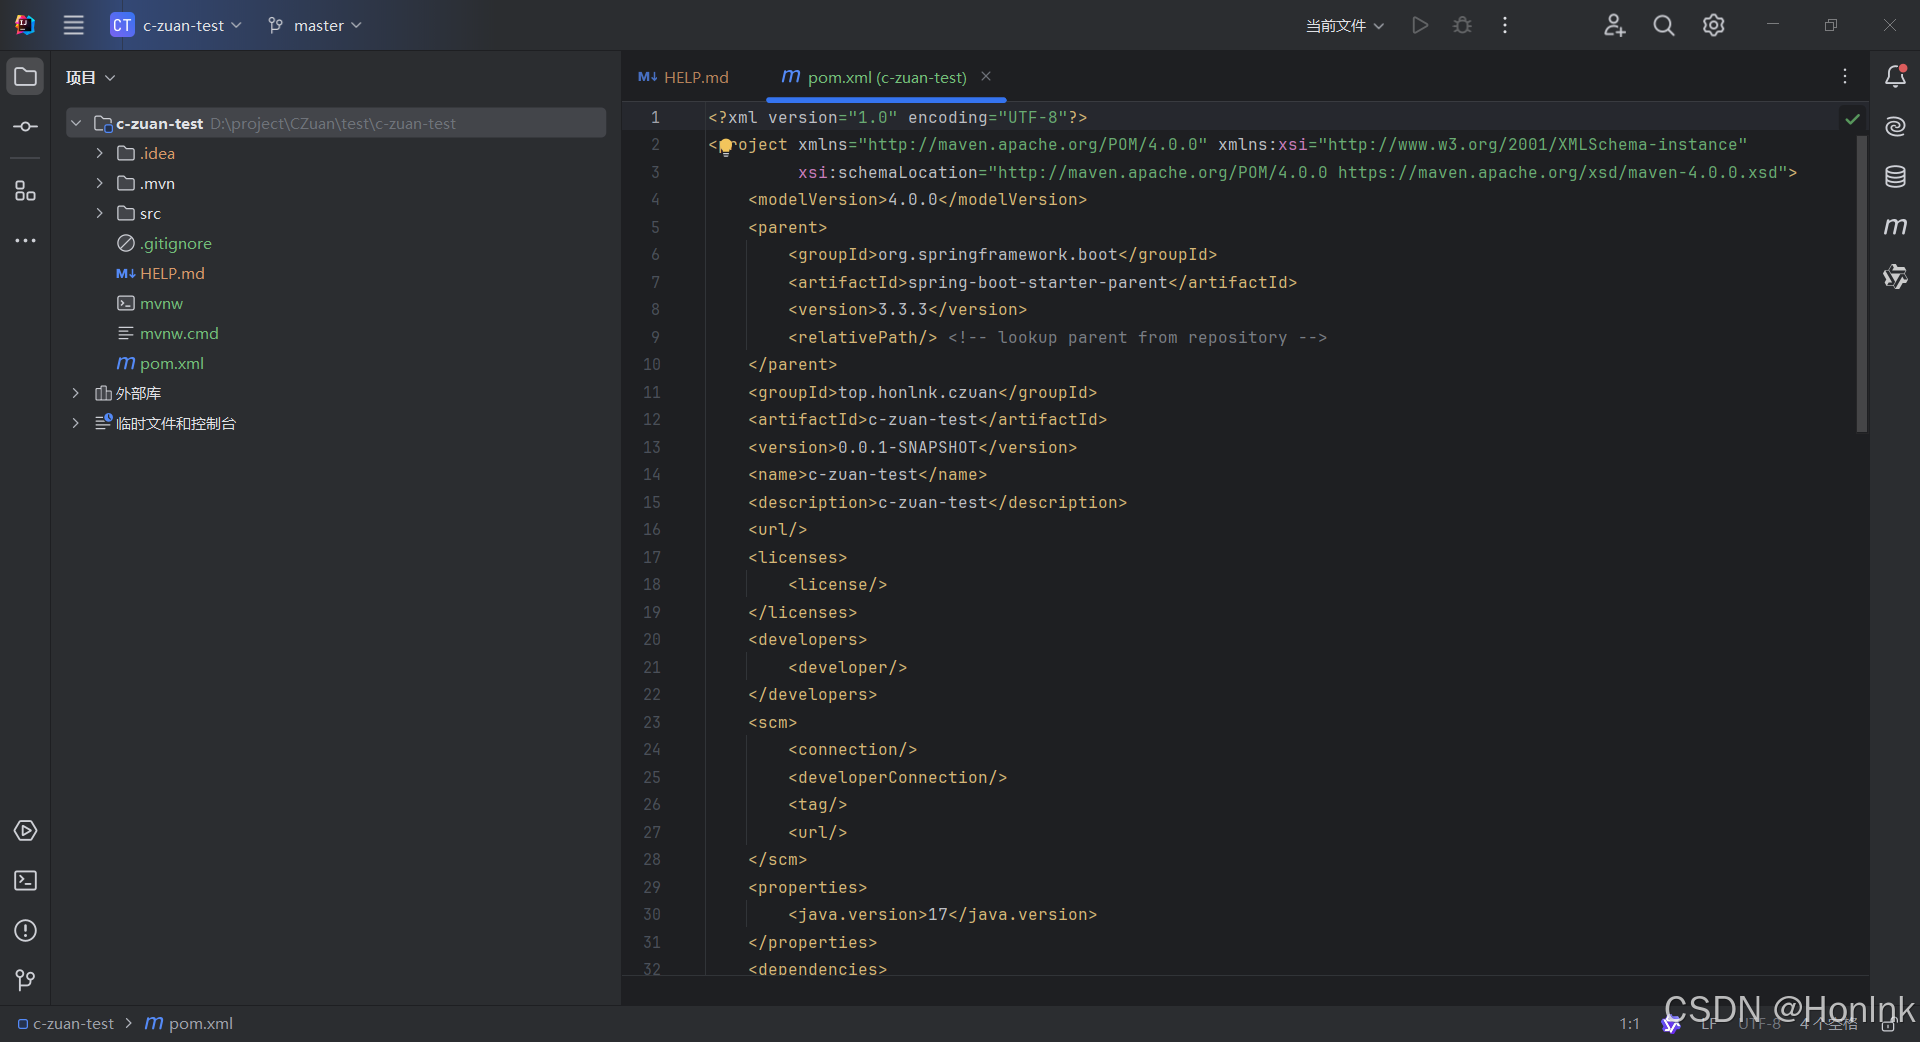Open Code With Me user icon
The height and width of the screenshot is (1042, 1920).
(1614, 25)
